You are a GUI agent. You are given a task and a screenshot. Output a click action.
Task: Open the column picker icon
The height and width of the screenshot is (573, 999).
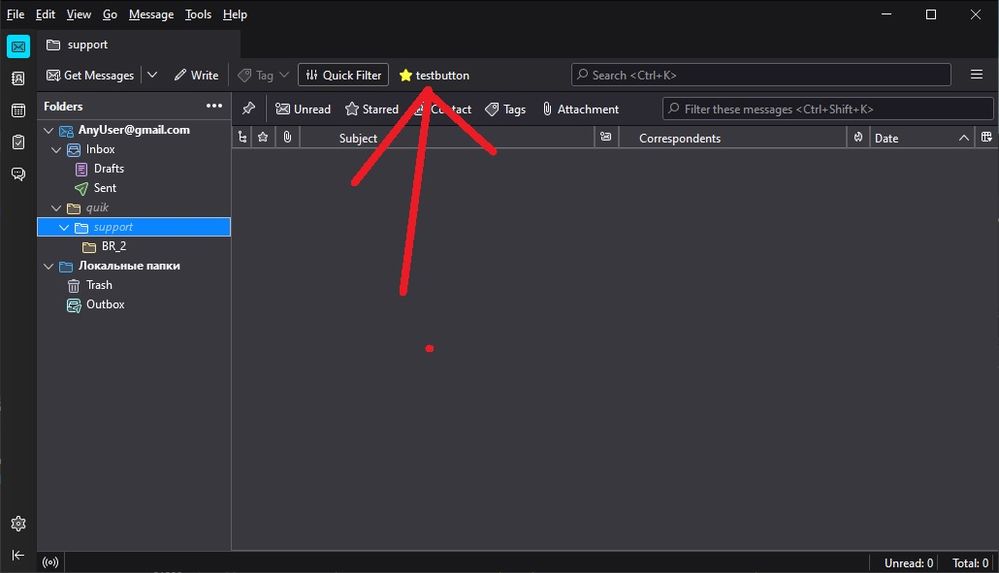[986, 137]
